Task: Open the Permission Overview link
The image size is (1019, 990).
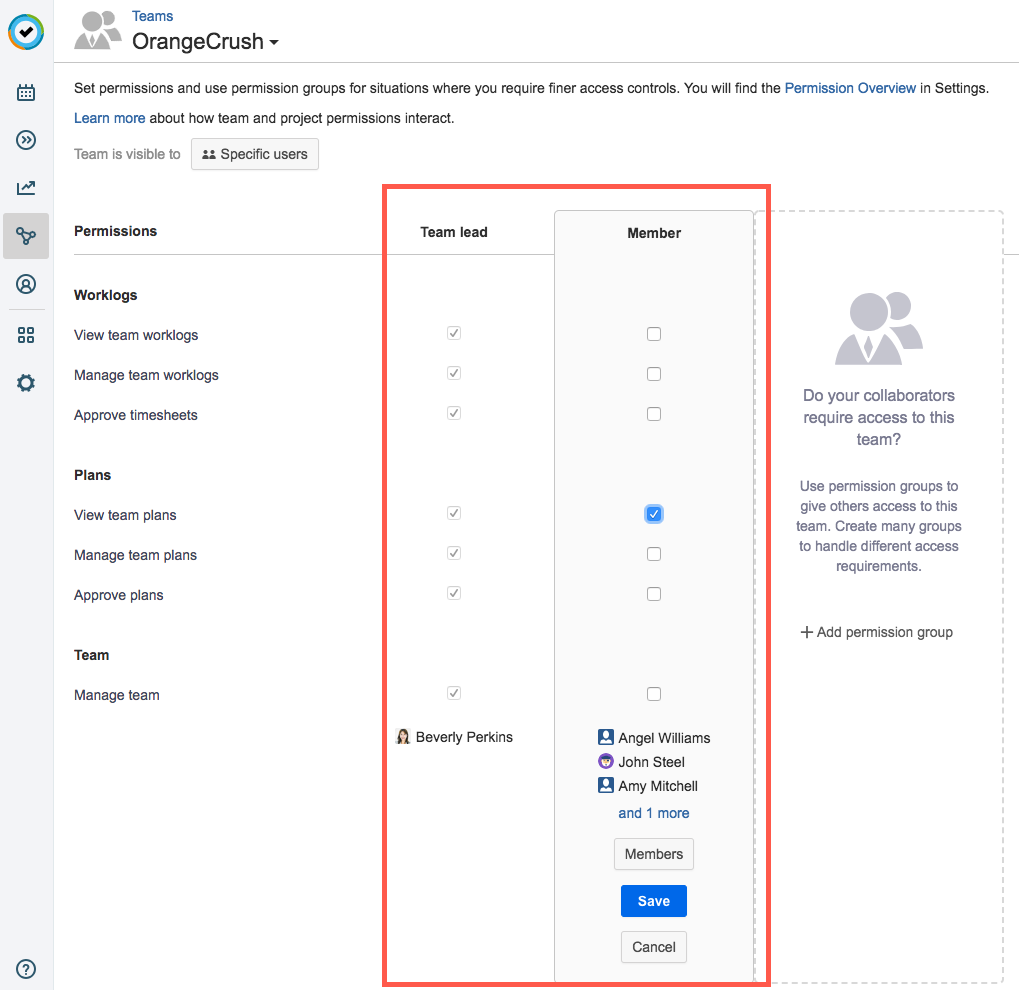Action: pyautogui.click(x=850, y=88)
